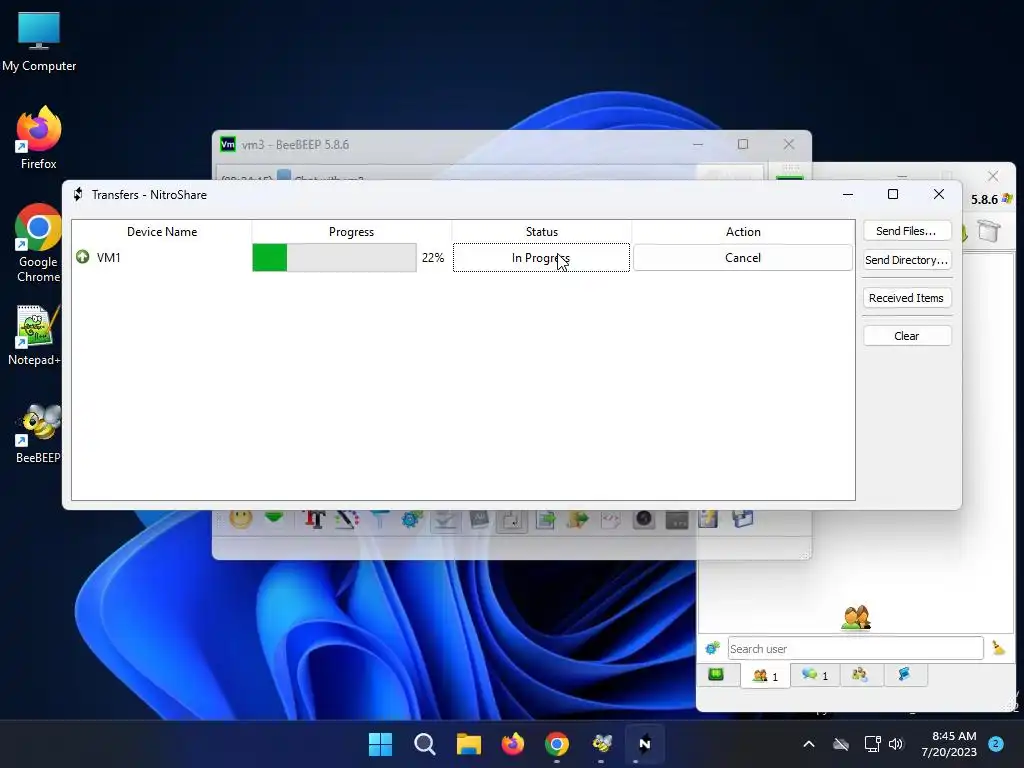Image resolution: width=1024 pixels, height=768 pixels.
Task: Click the send folder arrow icon in BeeBEEP
Action: pyautogui.click(x=578, y=519)
